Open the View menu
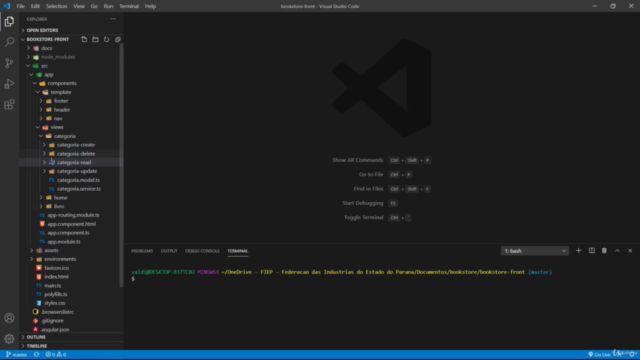The width and height of the screenshot is (640, 360). click(x=79, y=6)
